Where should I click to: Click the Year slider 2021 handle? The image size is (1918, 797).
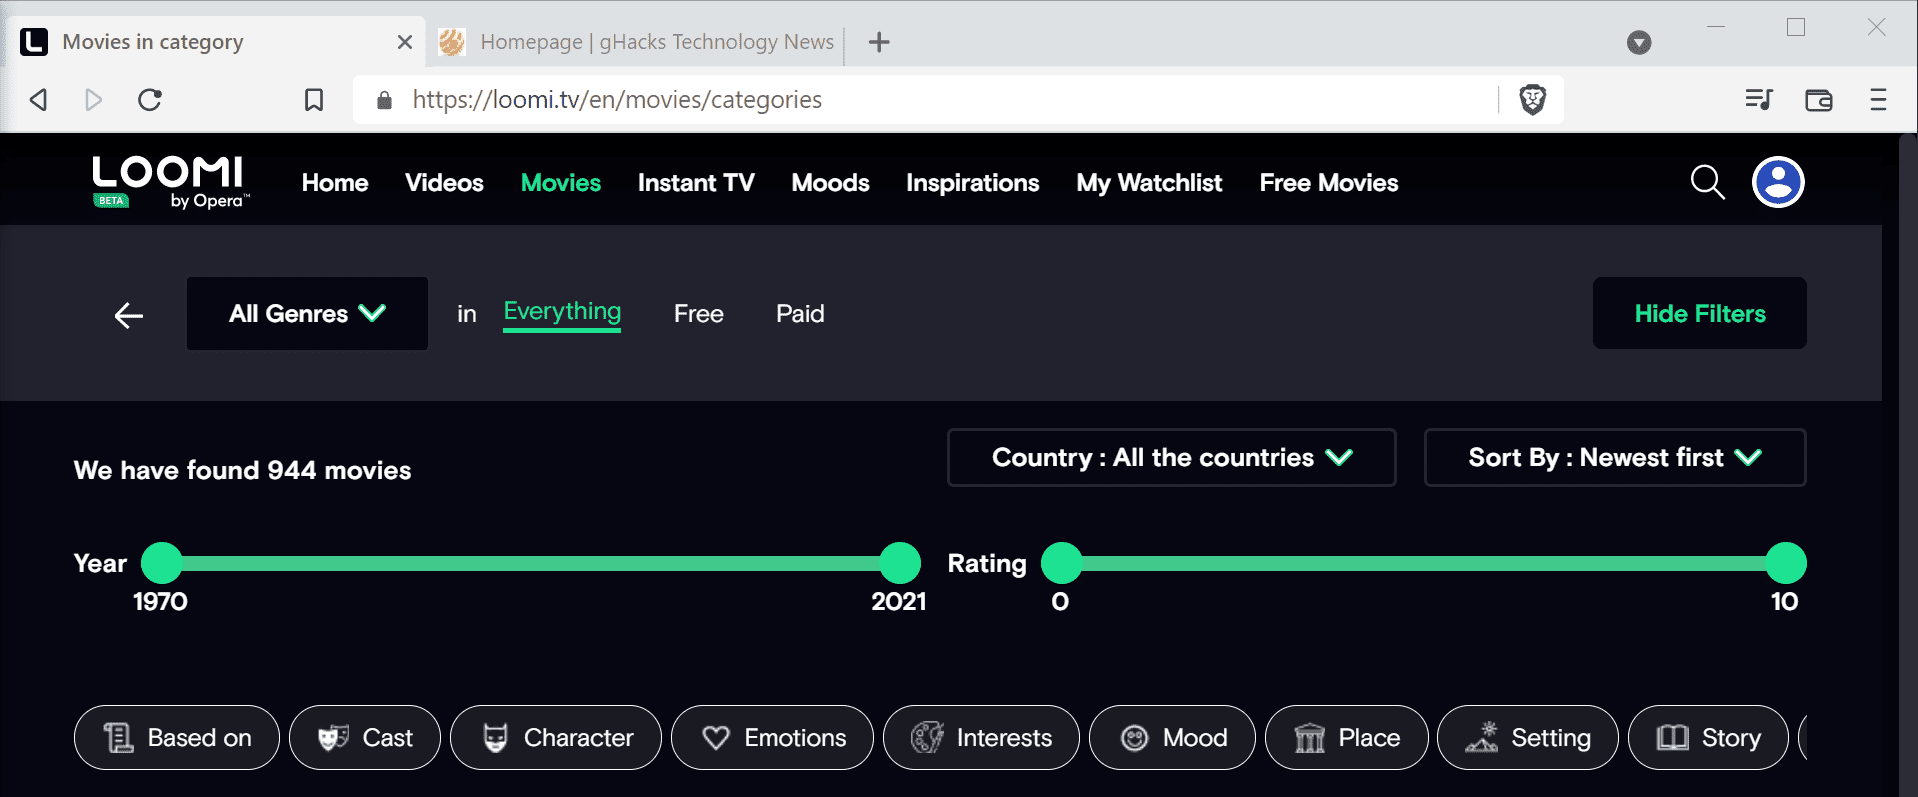[x=900, y=563]
